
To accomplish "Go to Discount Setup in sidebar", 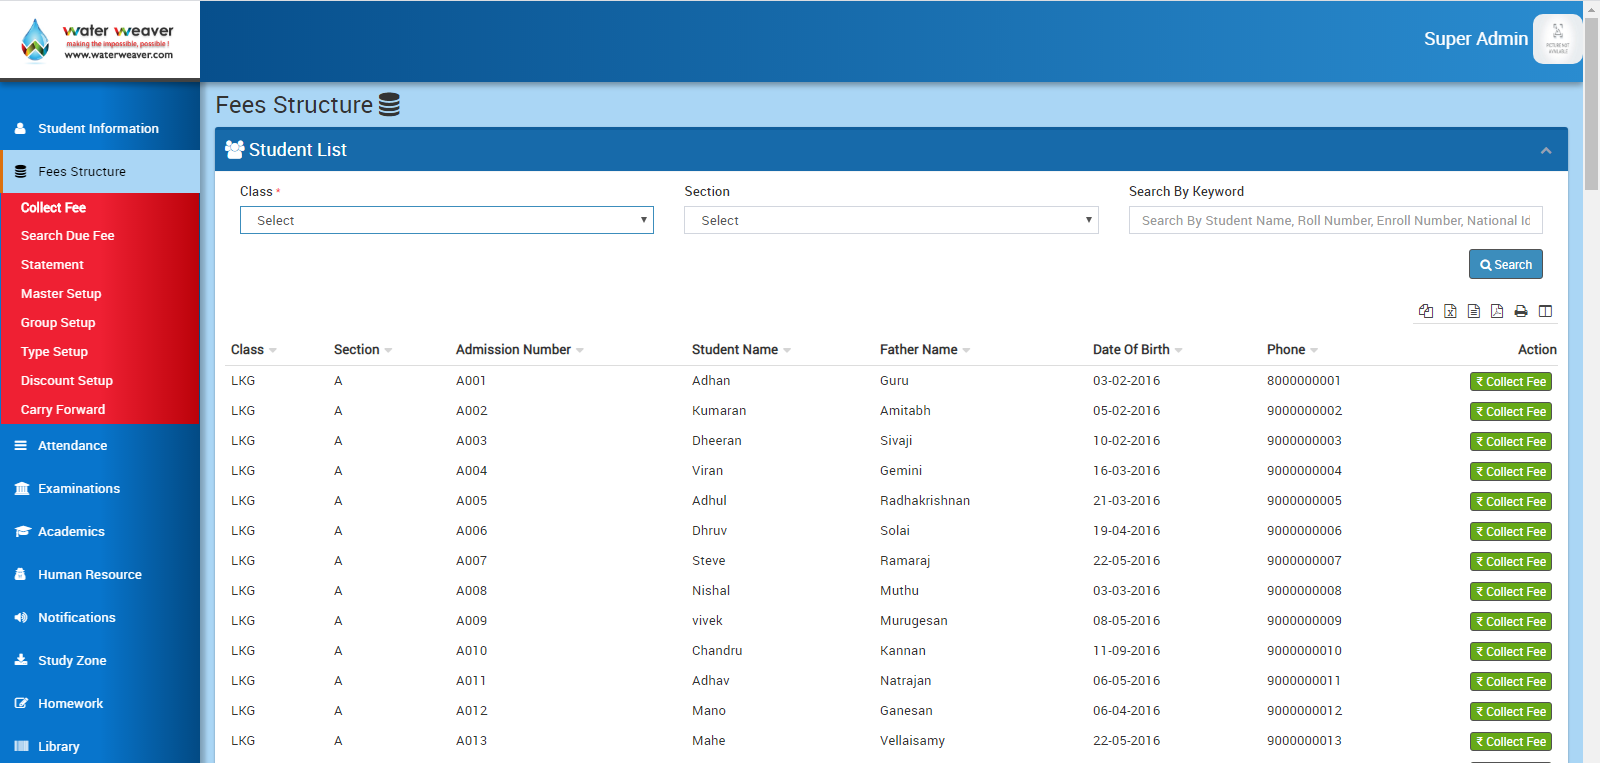I will pyautogui.click(x=67, y=381).
